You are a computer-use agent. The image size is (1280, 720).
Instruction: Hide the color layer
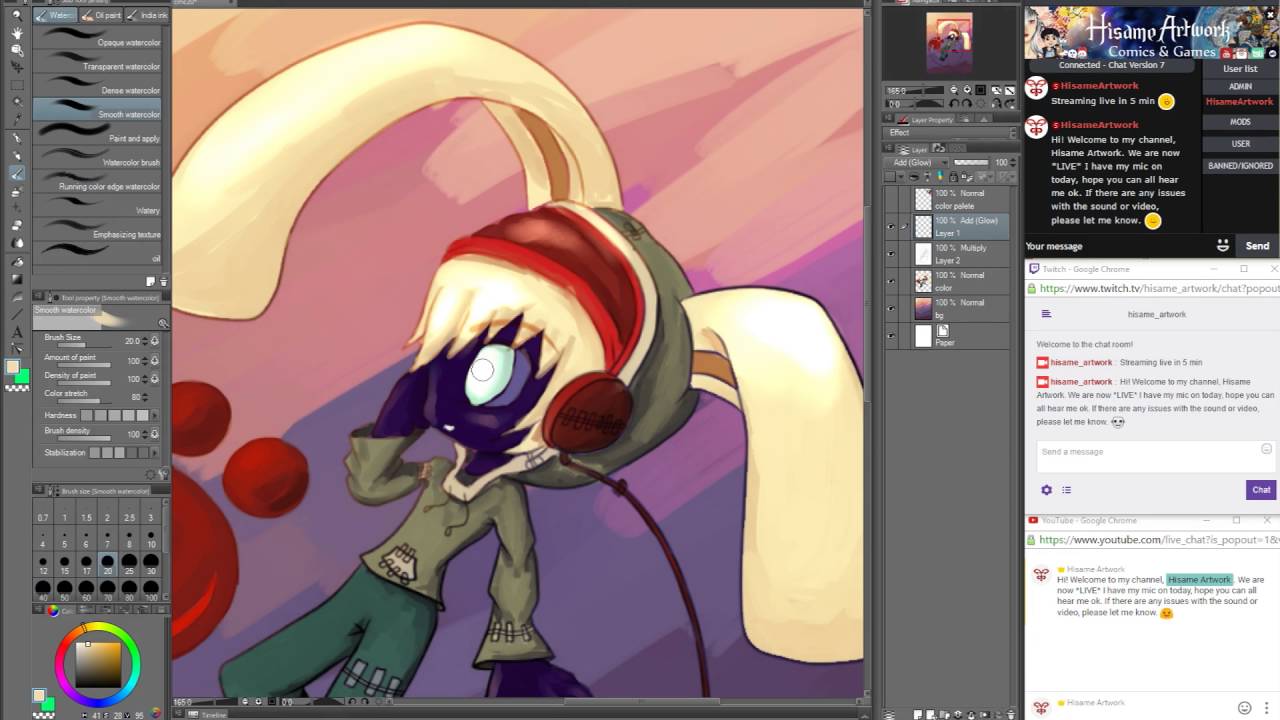point(891,281)
